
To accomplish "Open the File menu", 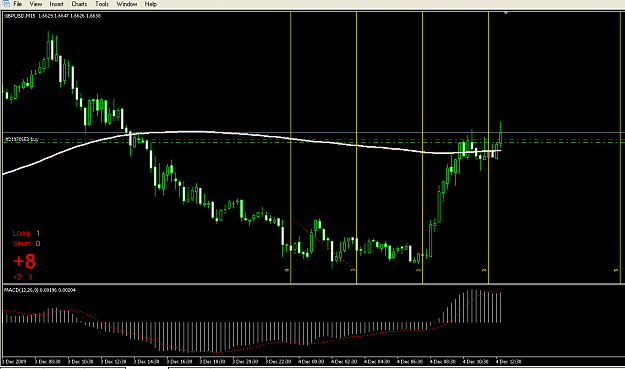I will coord(18,4).
